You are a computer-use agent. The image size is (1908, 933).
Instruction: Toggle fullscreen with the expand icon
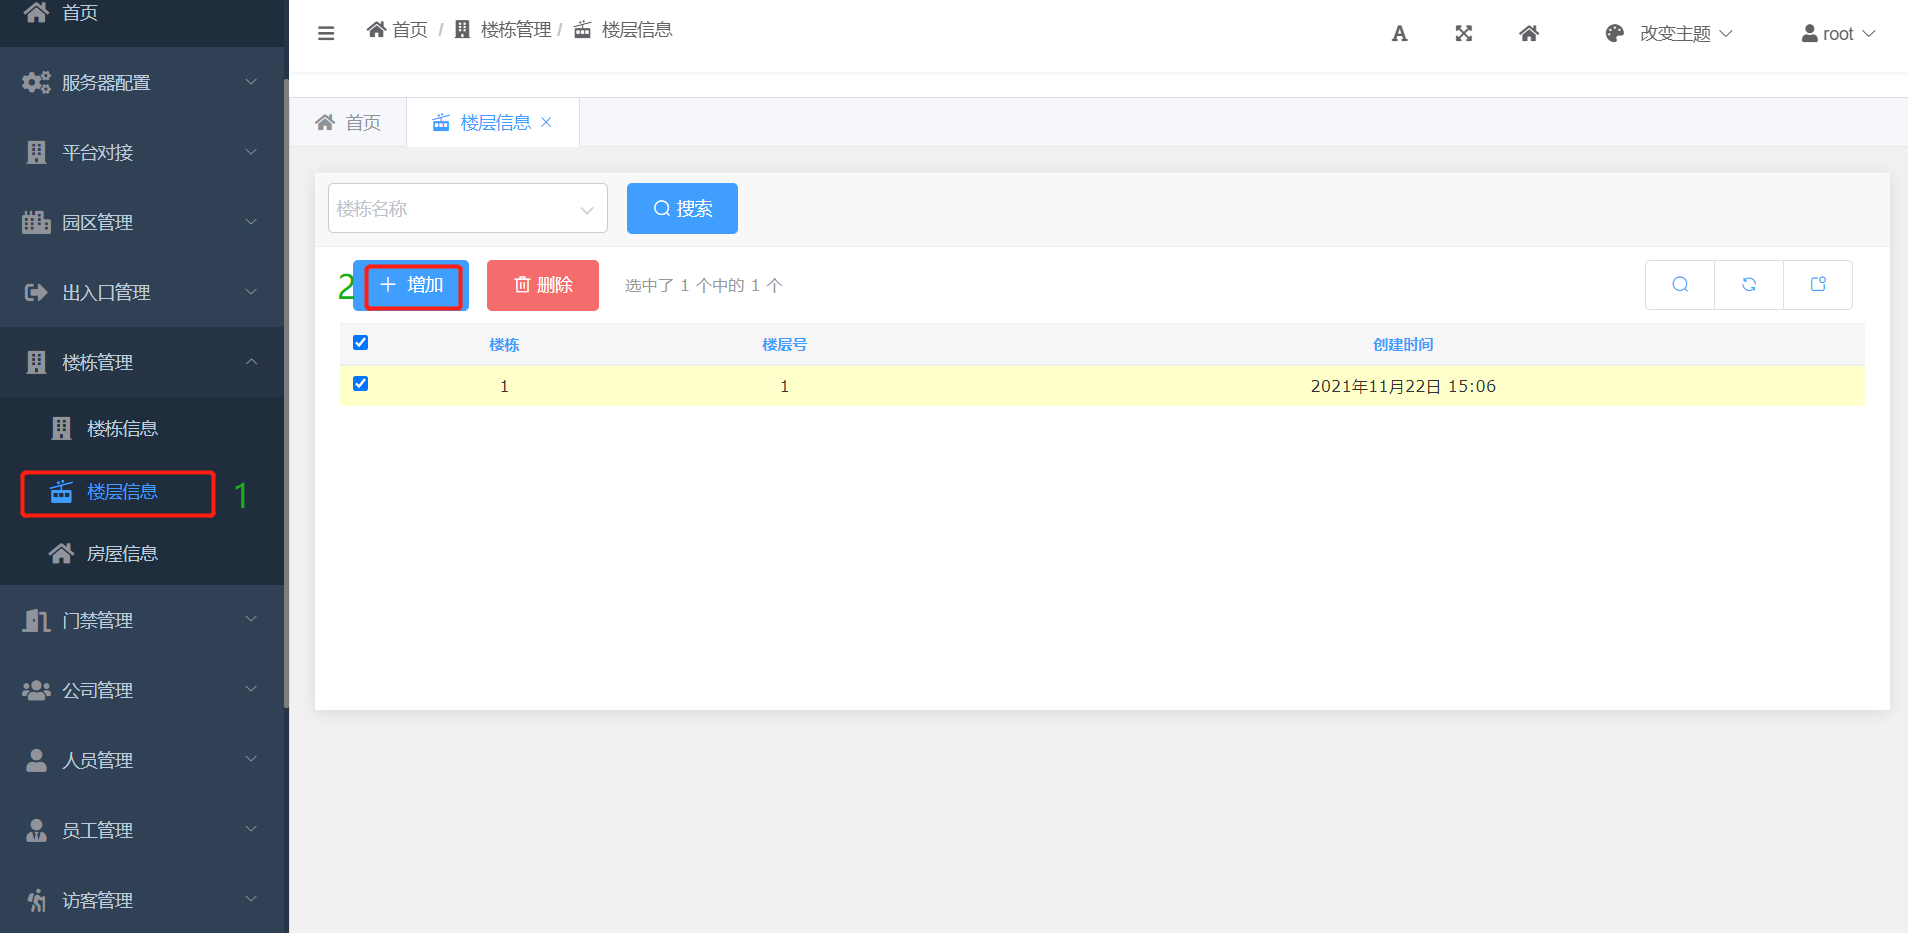(1463, 34)
